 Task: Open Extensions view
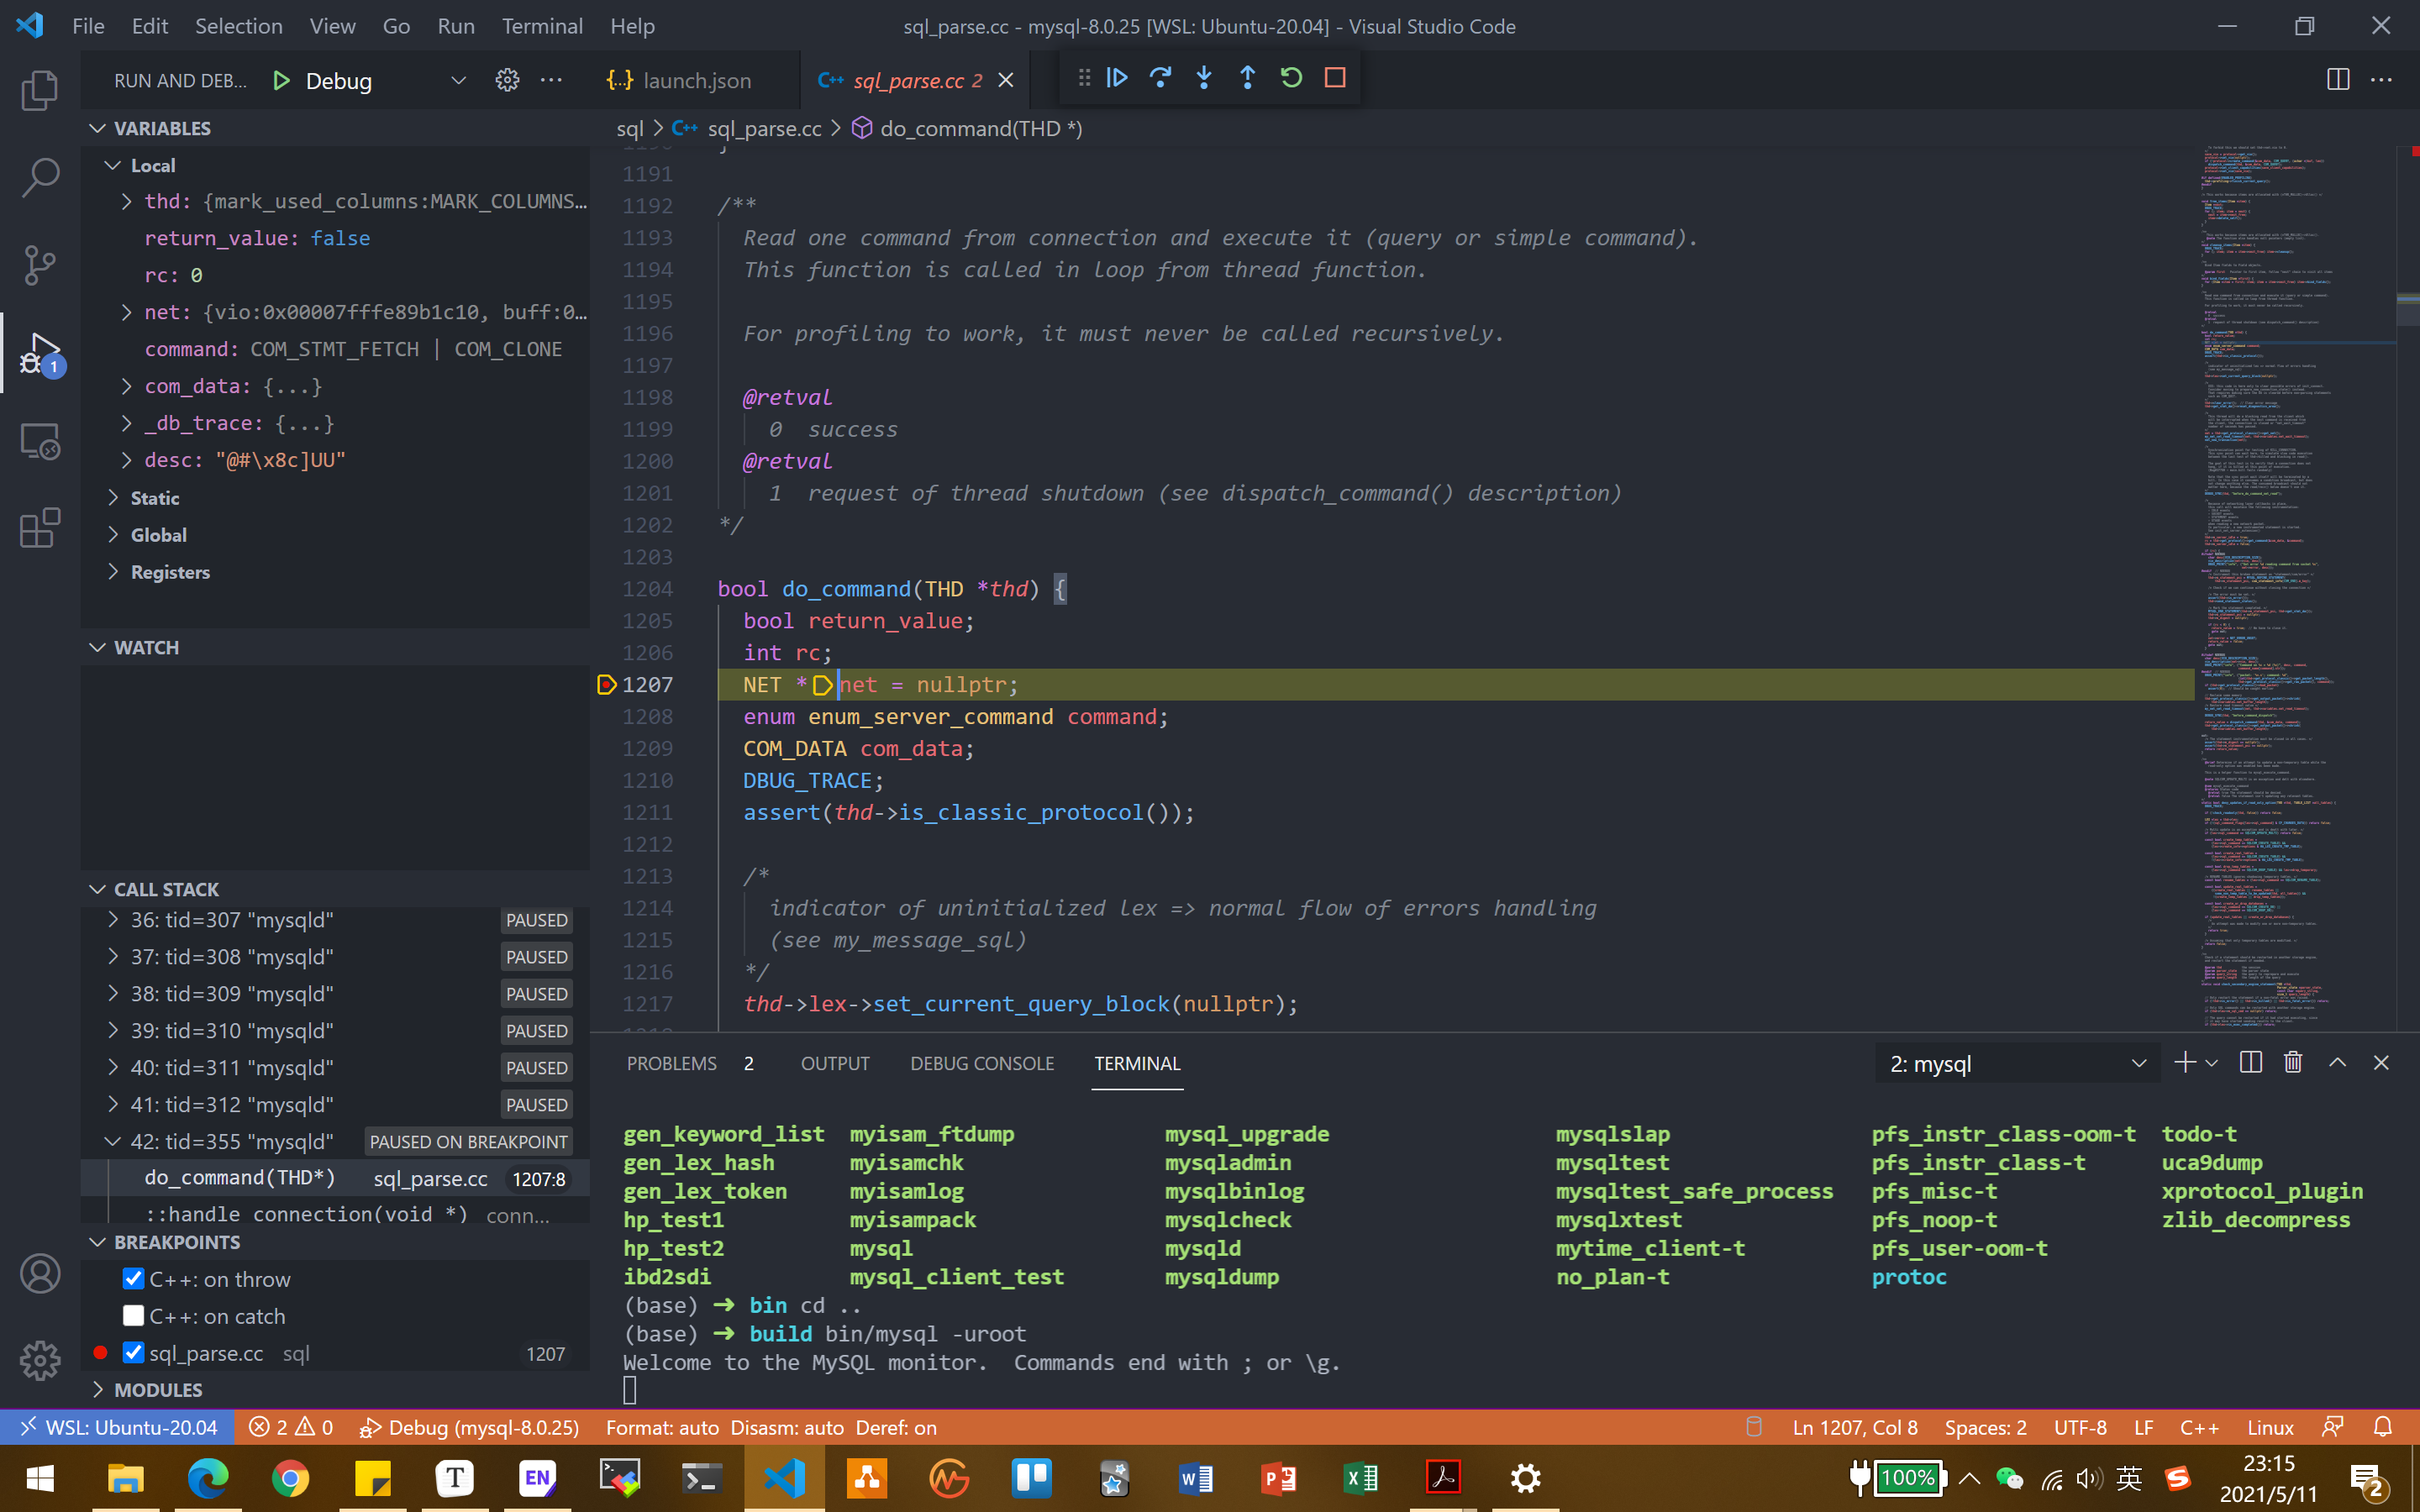tap(40, 528)
